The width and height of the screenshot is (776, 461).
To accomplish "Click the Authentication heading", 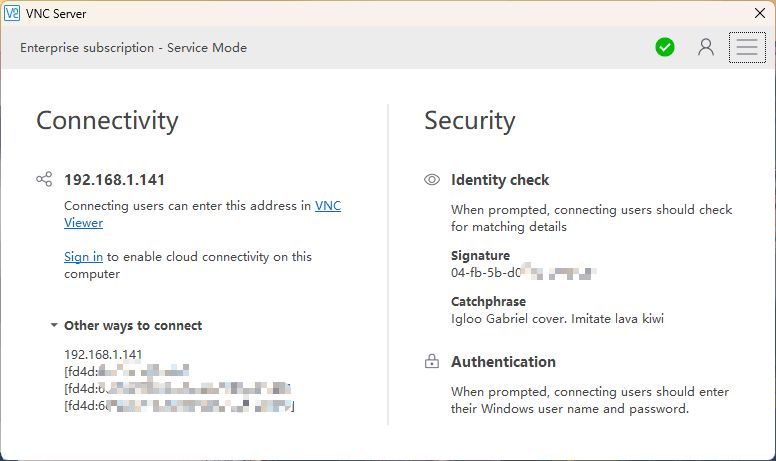I will tap(503, 362).
